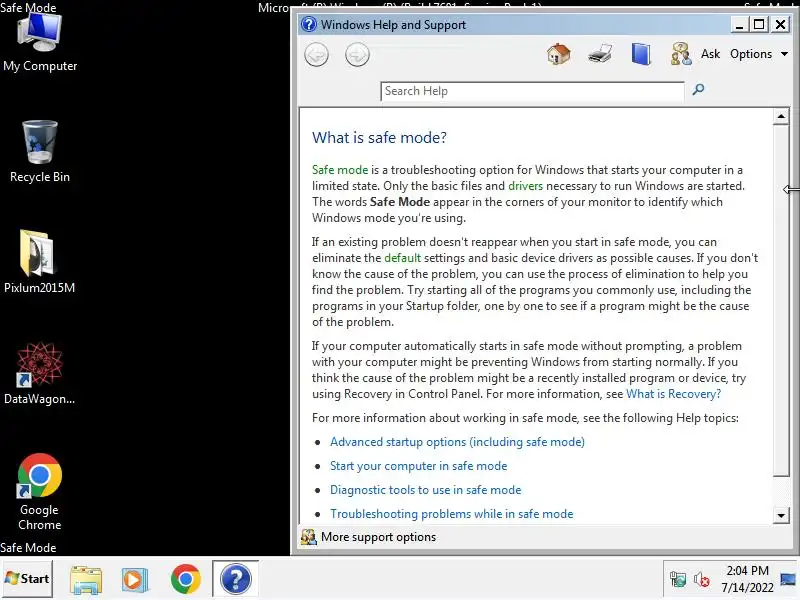Viewport: 800px width, 600px height.
Task: Click More support options
Action: (378, 537)
